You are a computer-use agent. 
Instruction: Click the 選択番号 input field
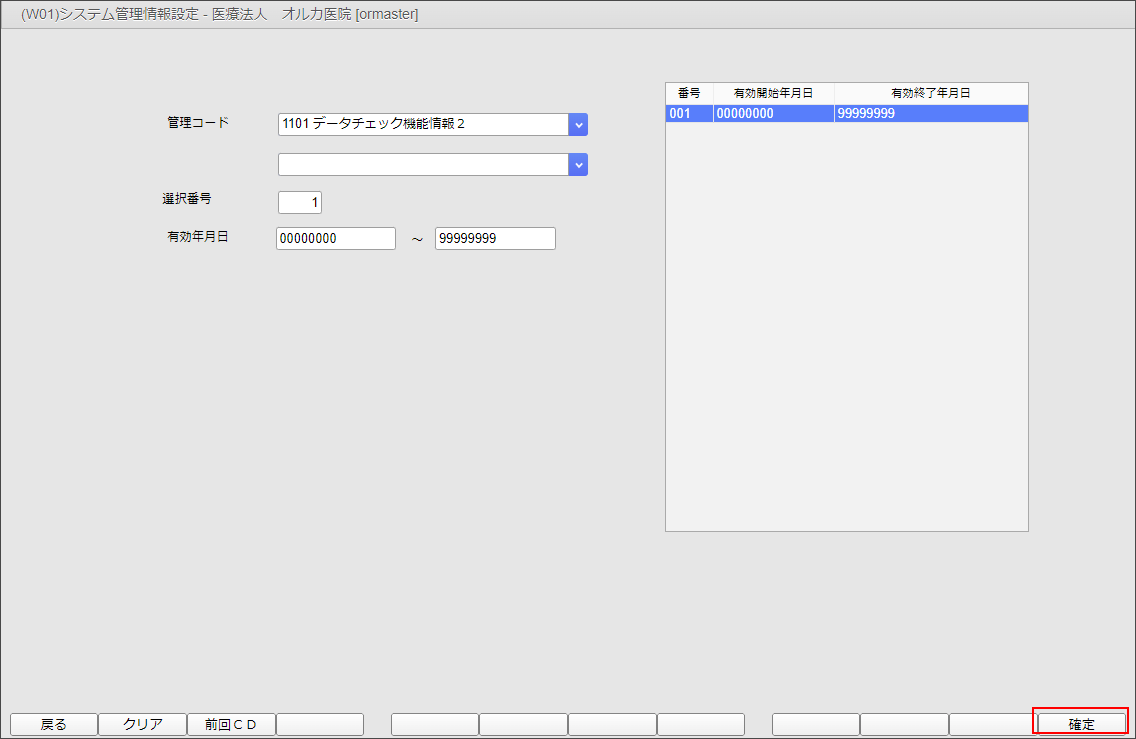pos(300,202)
